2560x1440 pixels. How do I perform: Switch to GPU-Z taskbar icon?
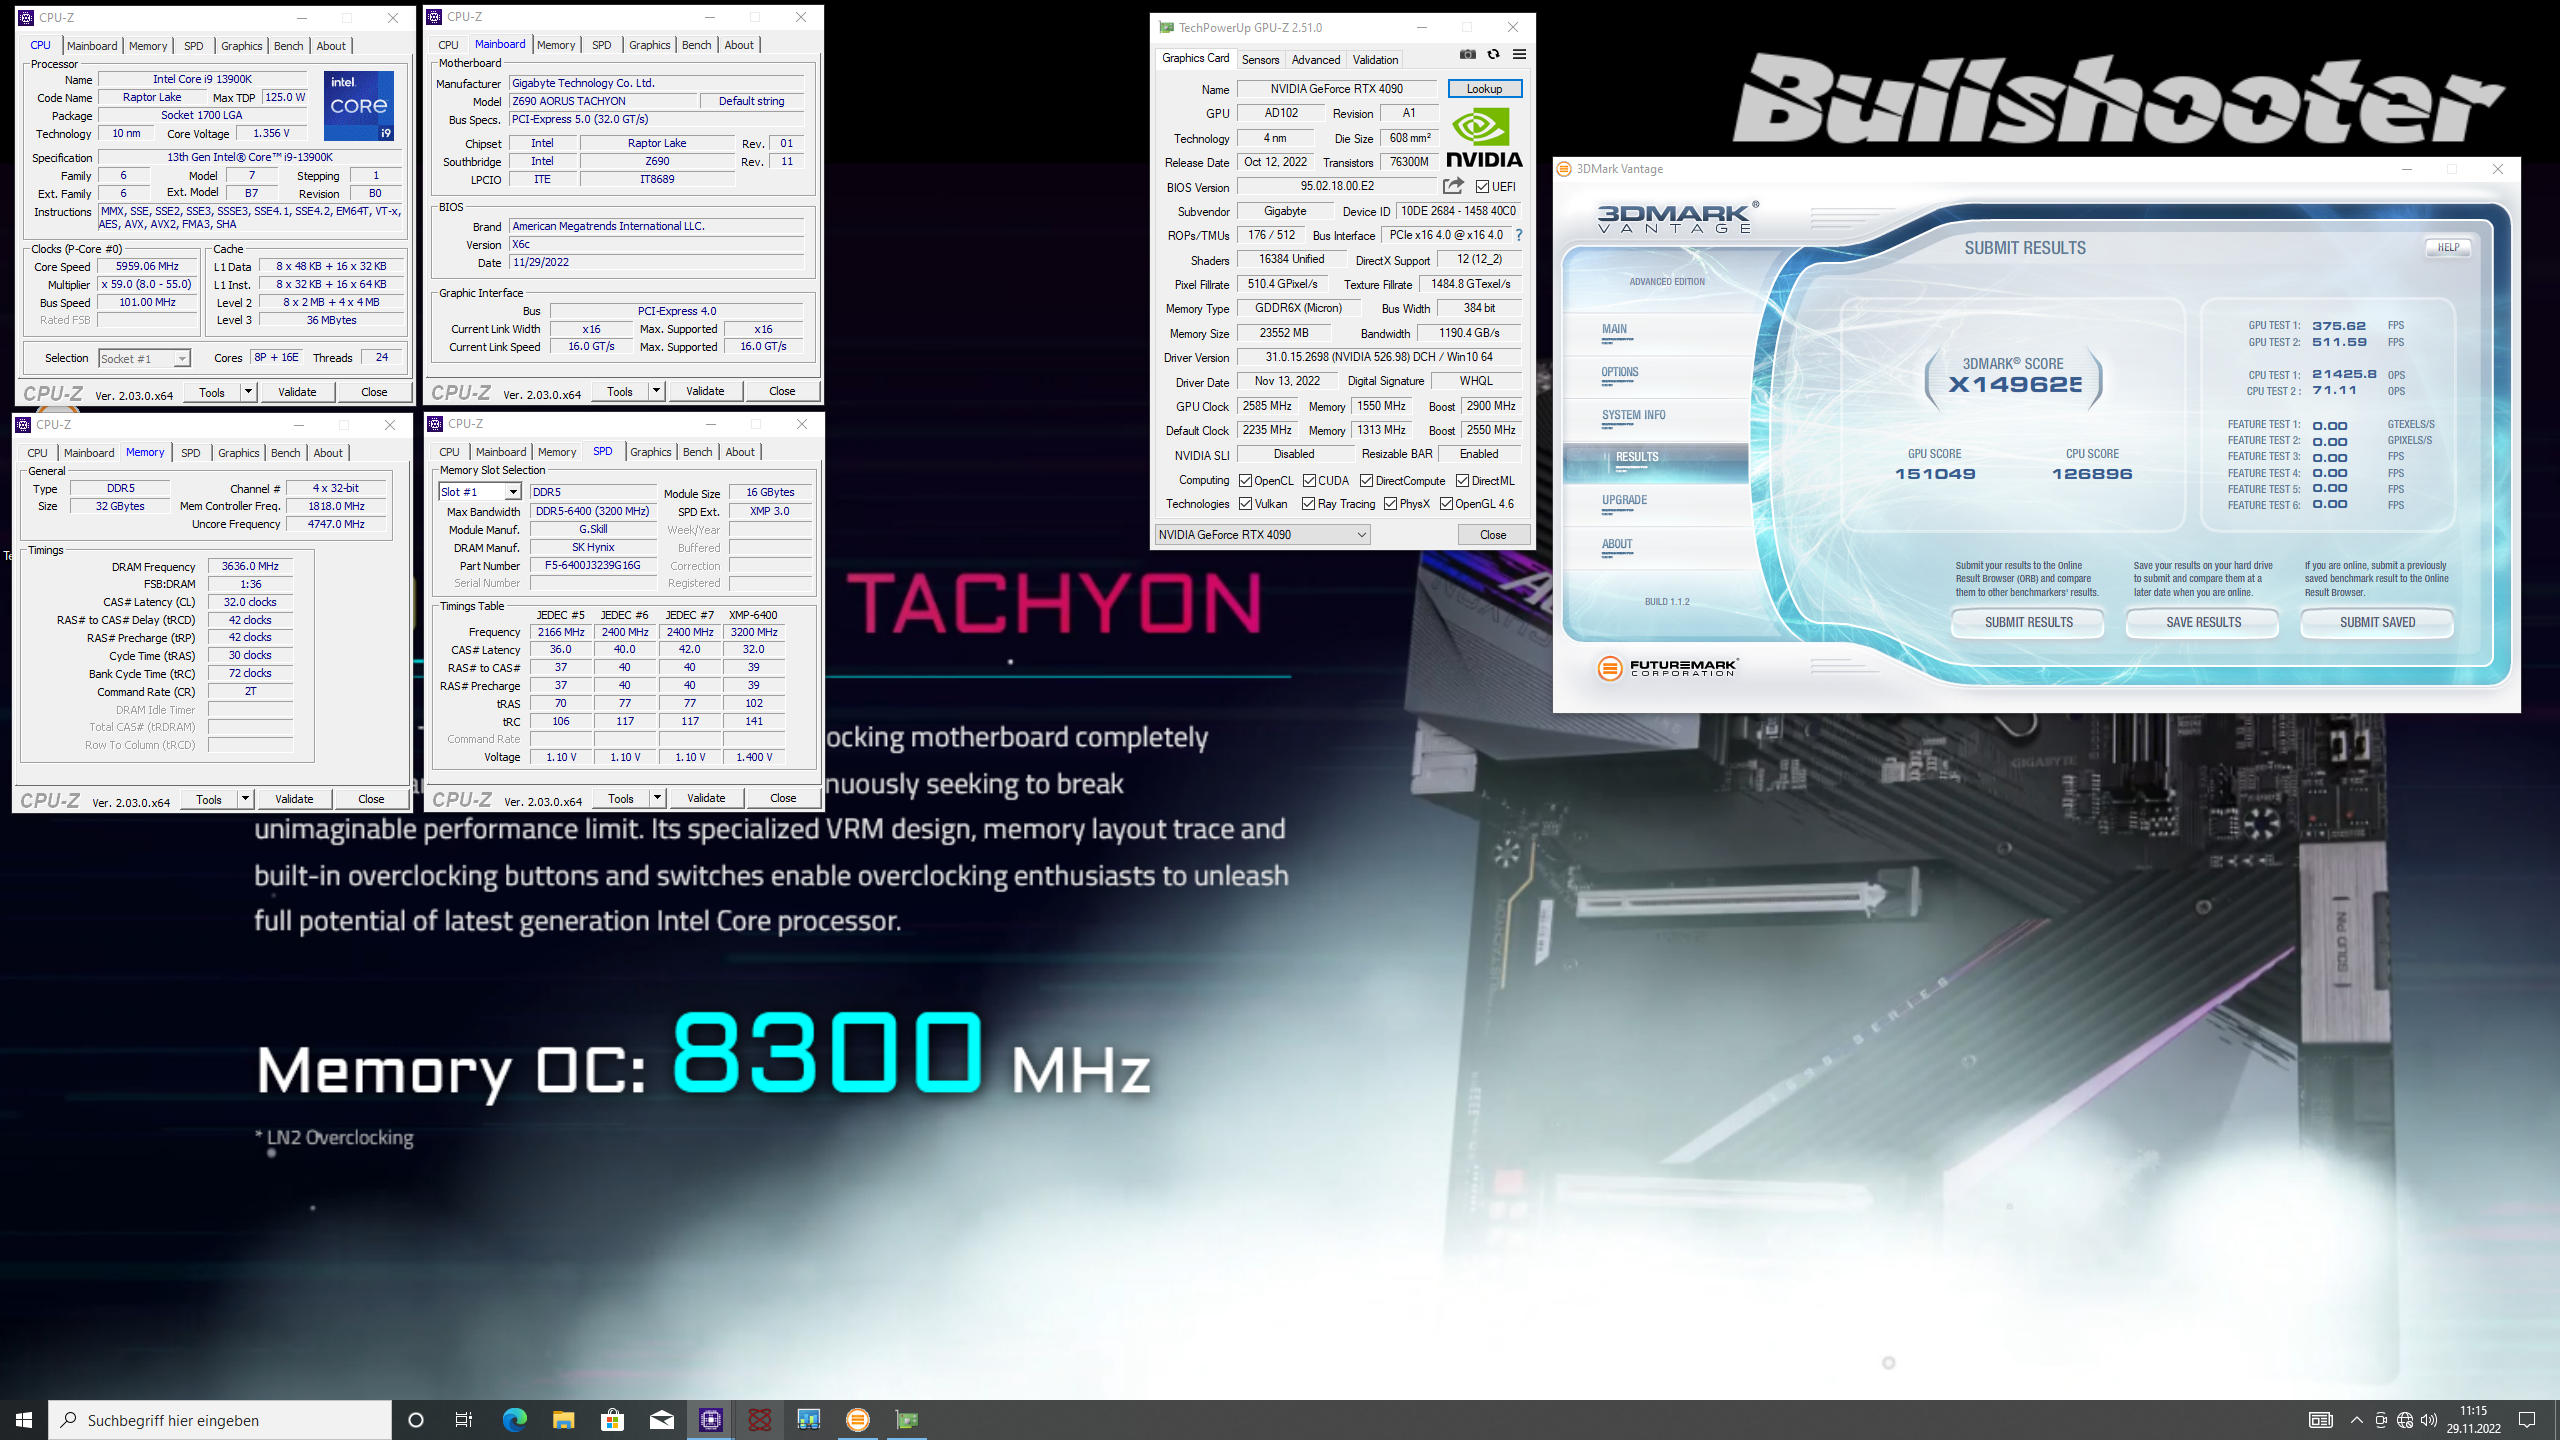tap(907, 1419)
